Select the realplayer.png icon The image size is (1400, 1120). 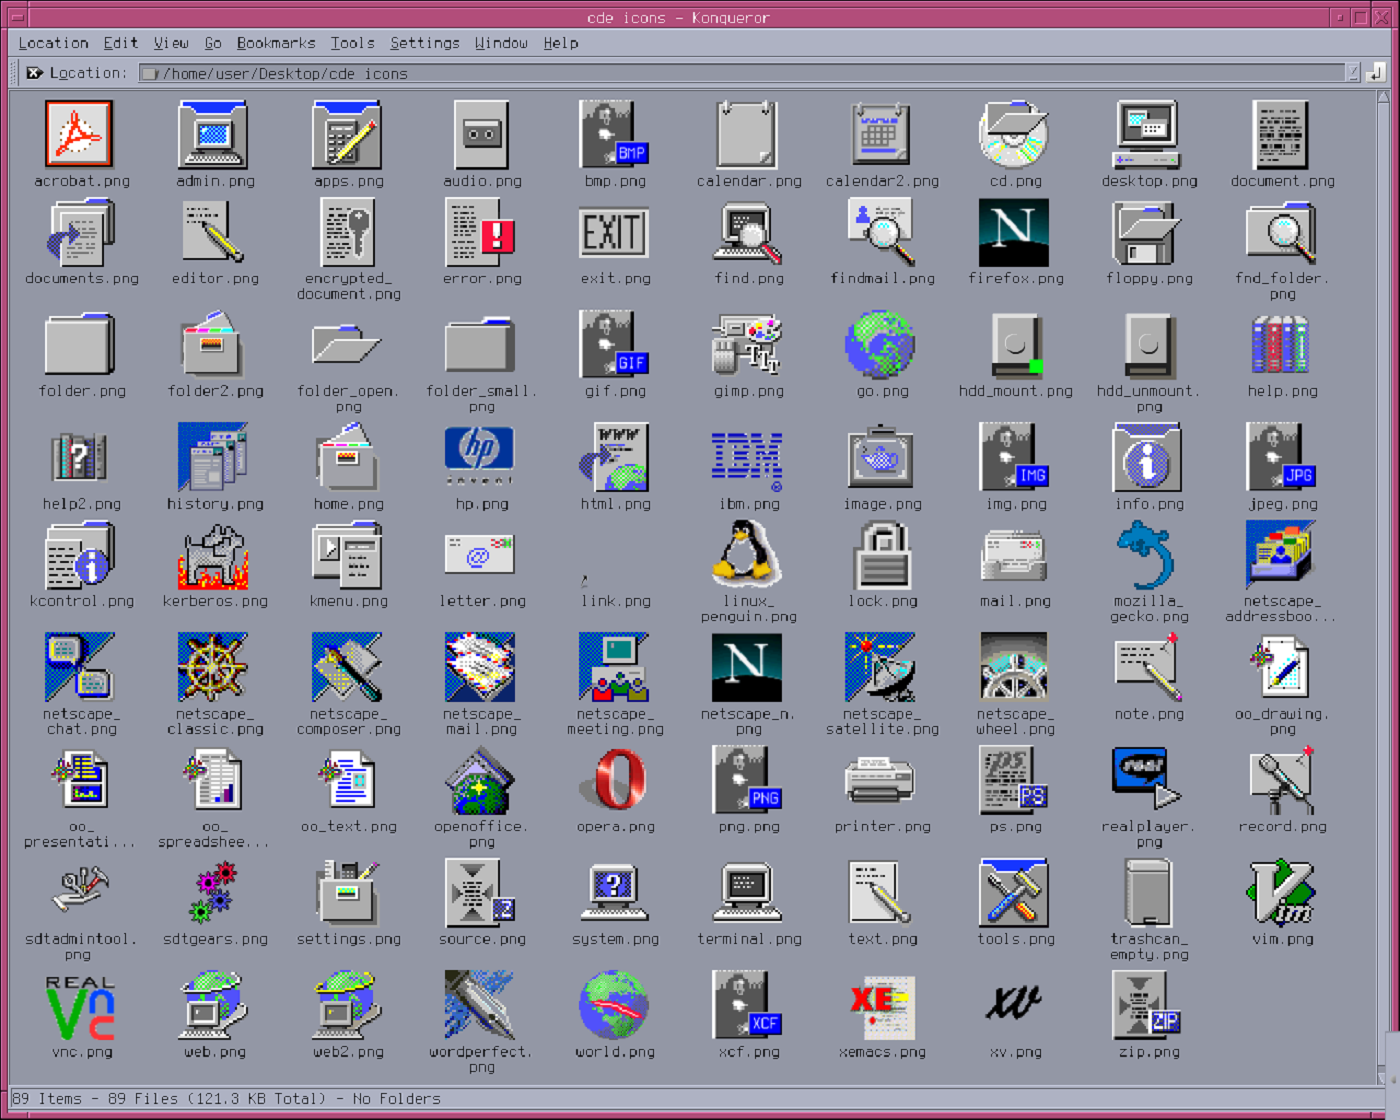(1148, 780)
